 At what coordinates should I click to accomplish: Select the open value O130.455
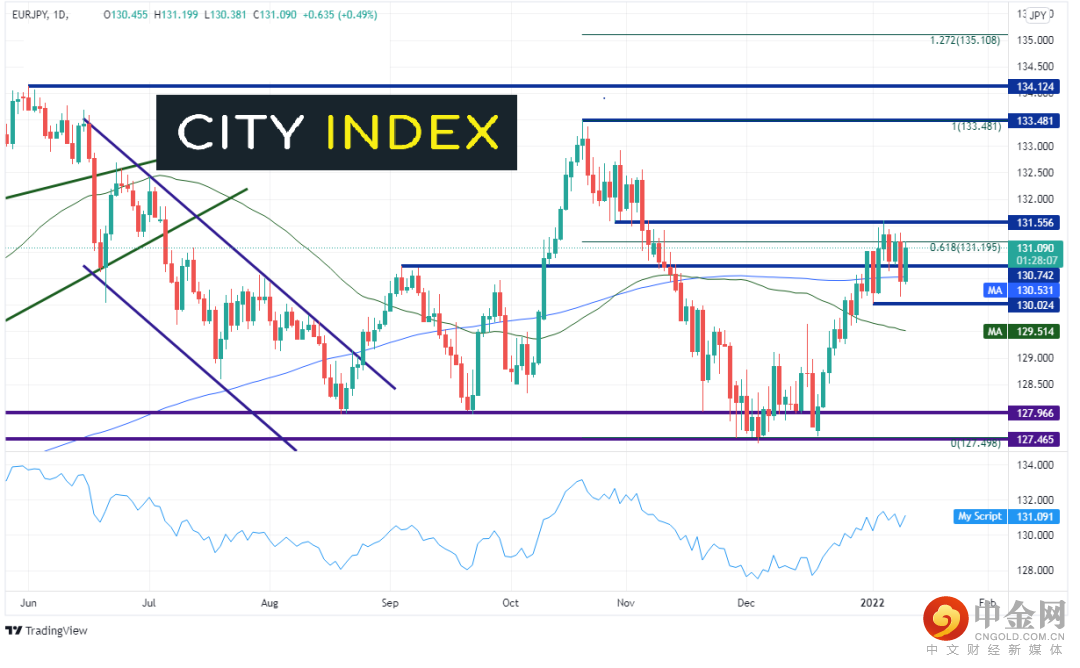pos(125,14)
